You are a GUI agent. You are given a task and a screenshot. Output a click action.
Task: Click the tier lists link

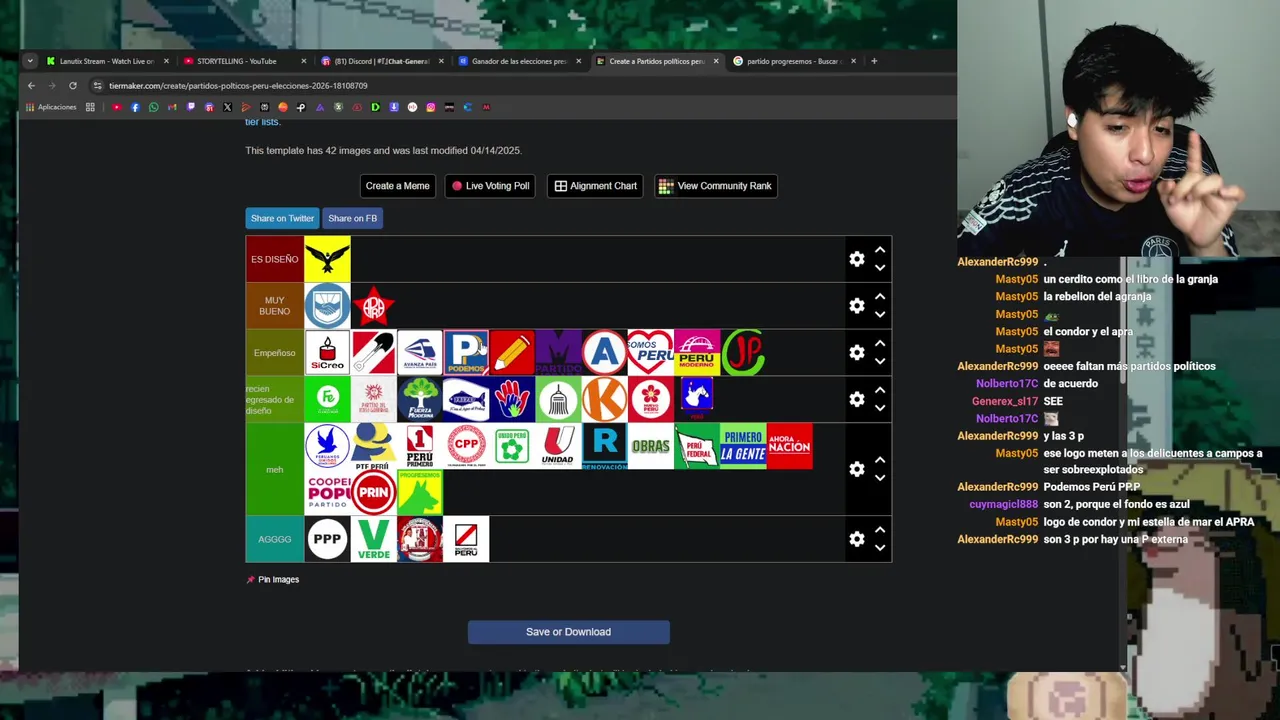(262, 122)
